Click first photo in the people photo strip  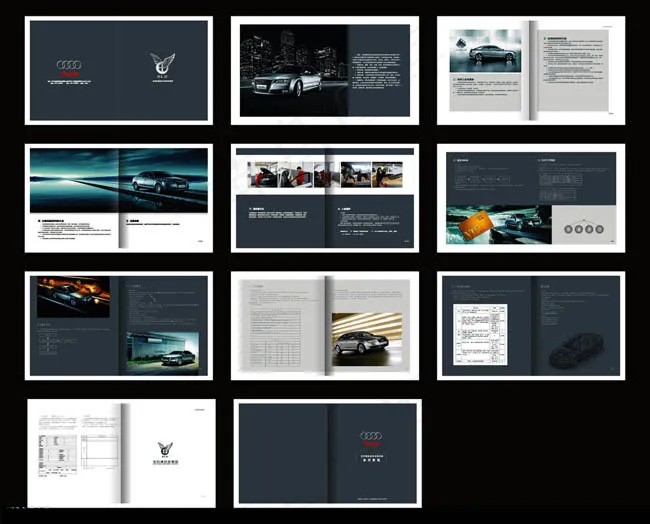[x=263, y=175]
